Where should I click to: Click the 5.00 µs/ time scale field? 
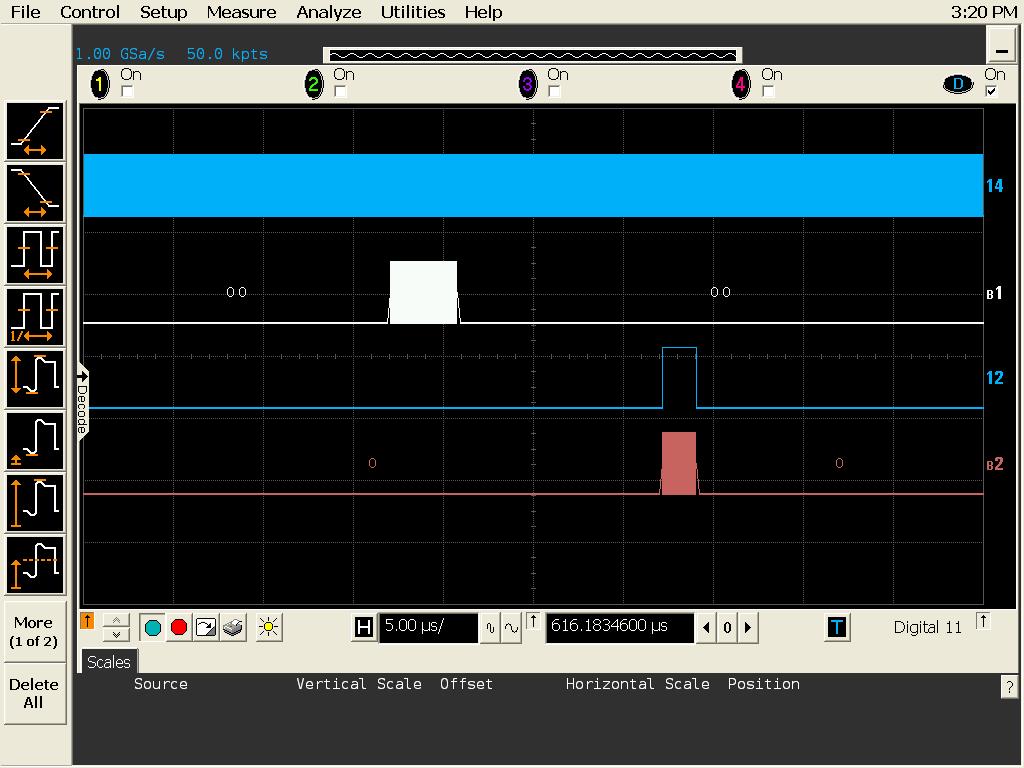point(428,628)
